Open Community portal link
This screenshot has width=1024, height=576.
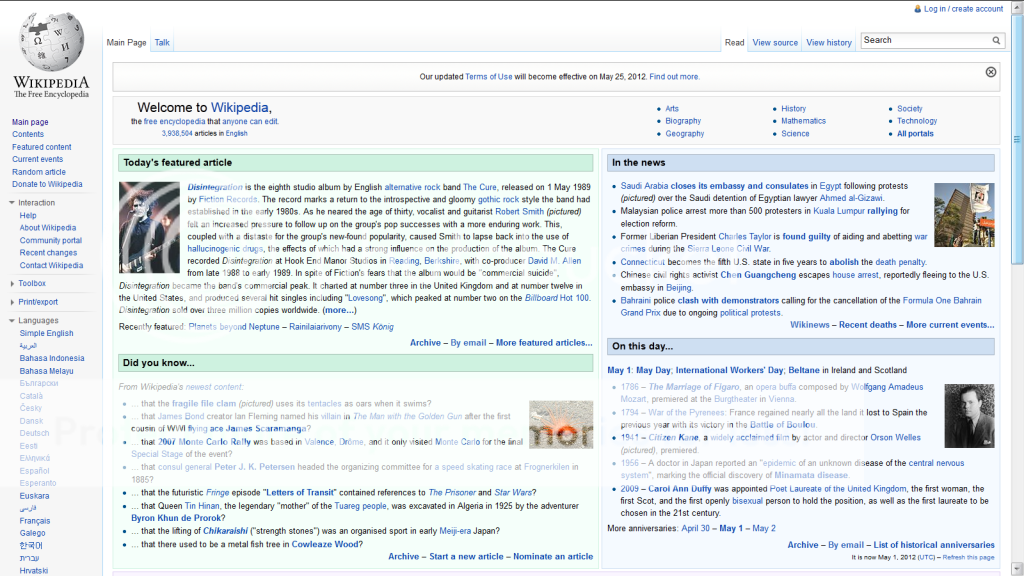(50, 240)
